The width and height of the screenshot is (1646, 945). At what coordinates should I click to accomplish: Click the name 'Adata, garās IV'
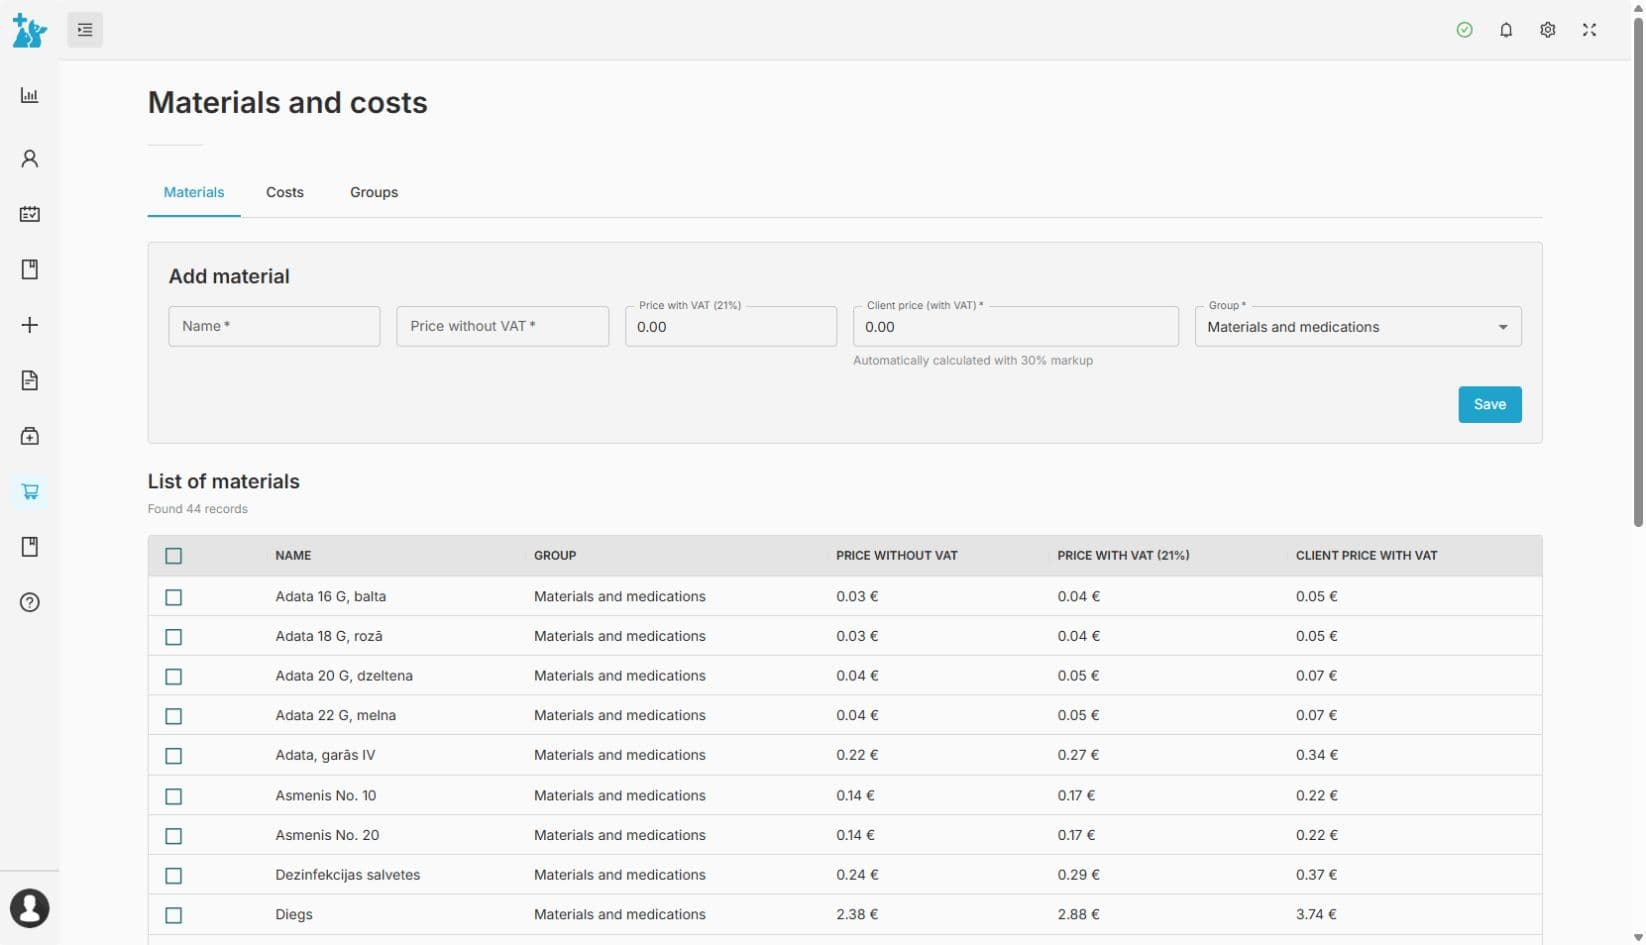tap(325, 755)
